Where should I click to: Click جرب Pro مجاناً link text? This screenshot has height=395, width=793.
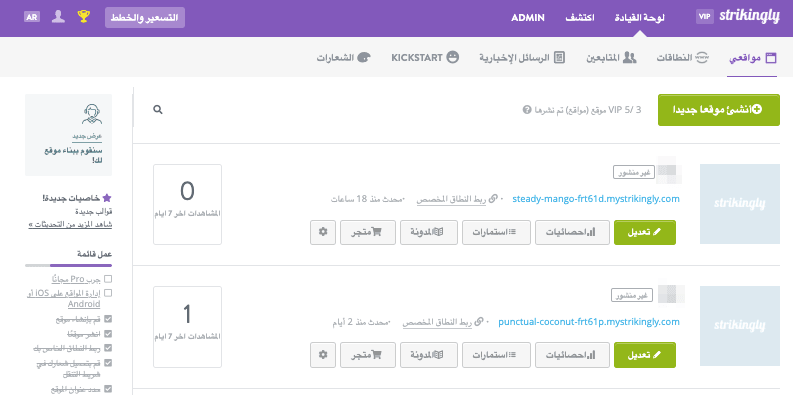click(75, 279)
